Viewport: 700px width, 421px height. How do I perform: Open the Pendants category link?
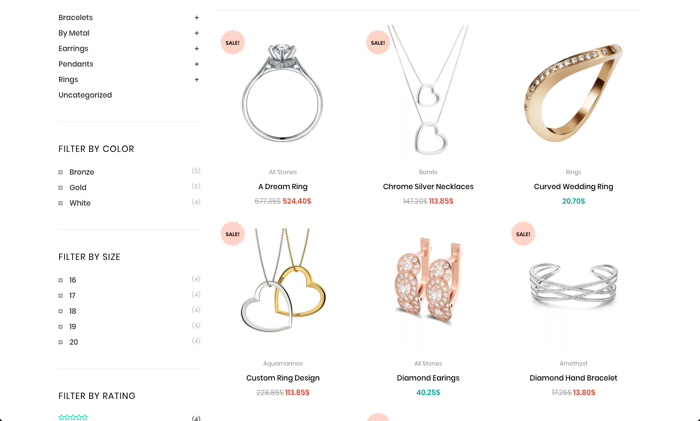[76, 64]
